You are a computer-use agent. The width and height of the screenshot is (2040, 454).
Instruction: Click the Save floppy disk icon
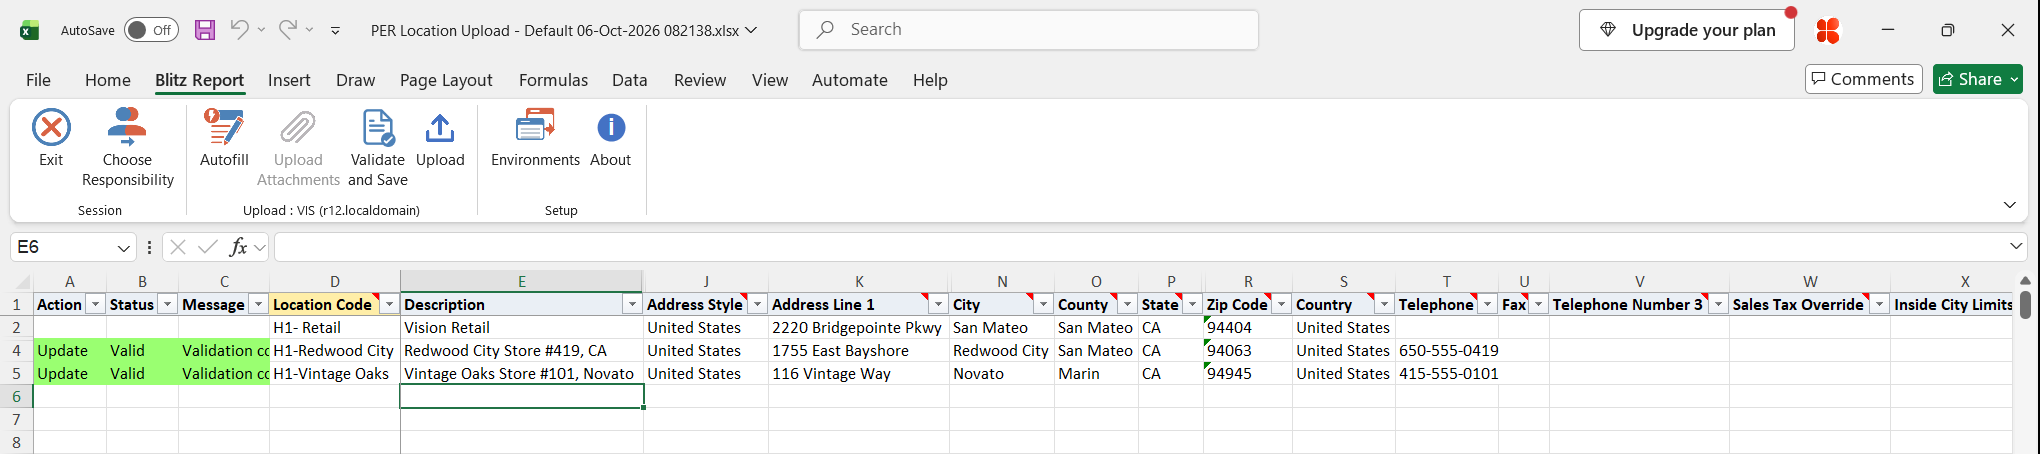[x=205, y=30]
